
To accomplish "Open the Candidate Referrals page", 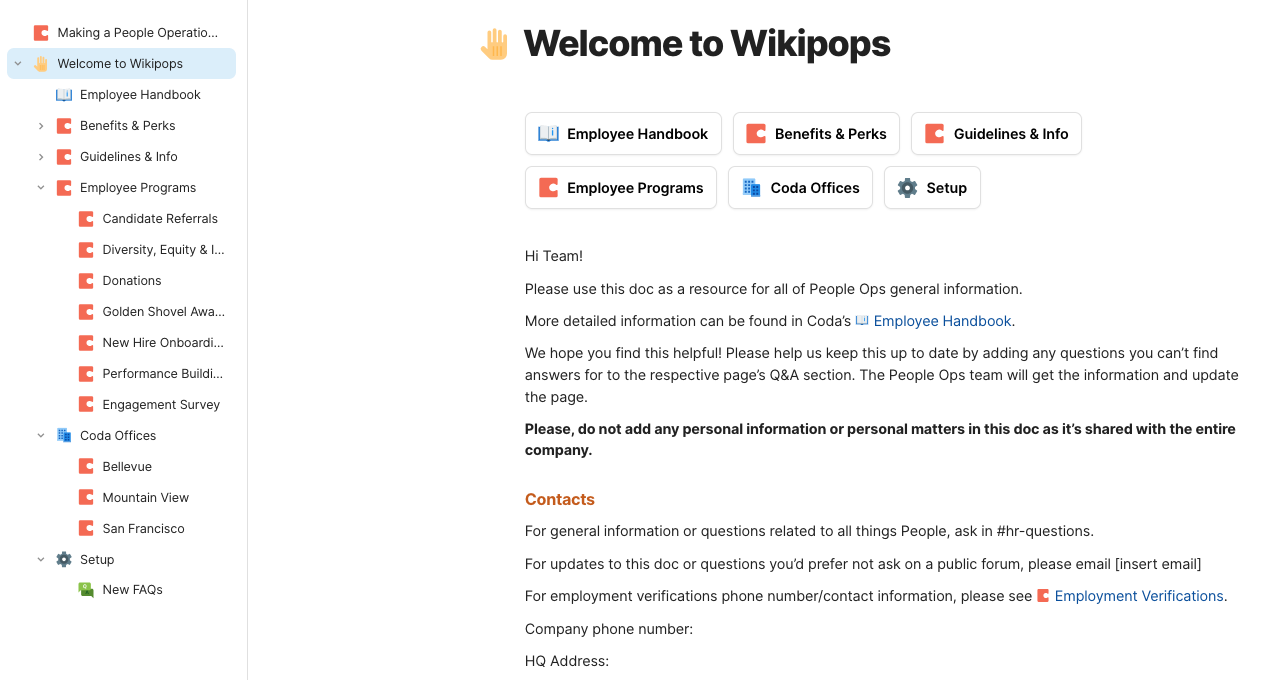I will tap(160, 219).
